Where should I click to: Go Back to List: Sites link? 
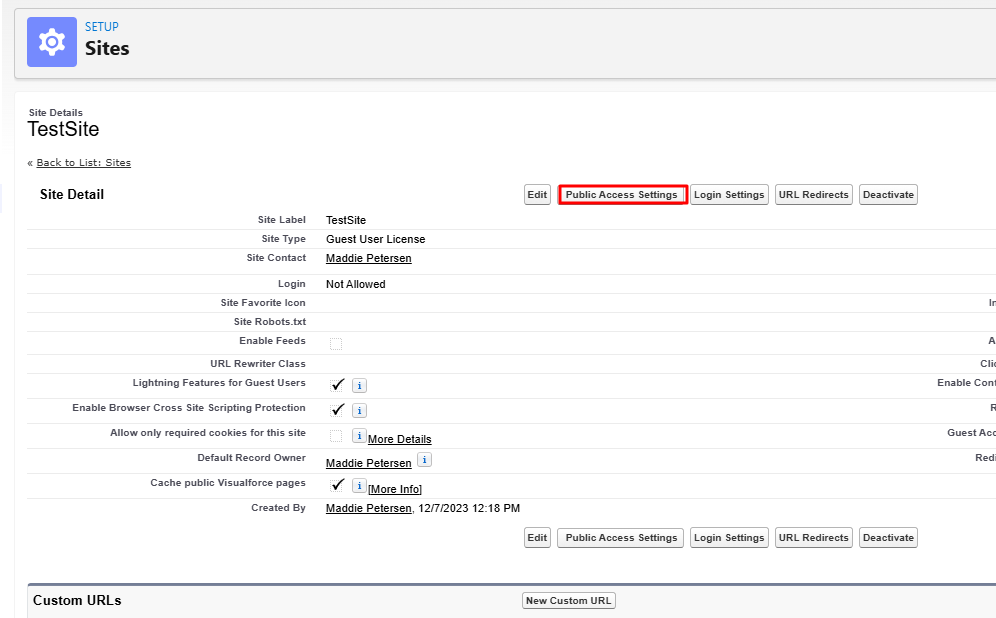(84, 163)
